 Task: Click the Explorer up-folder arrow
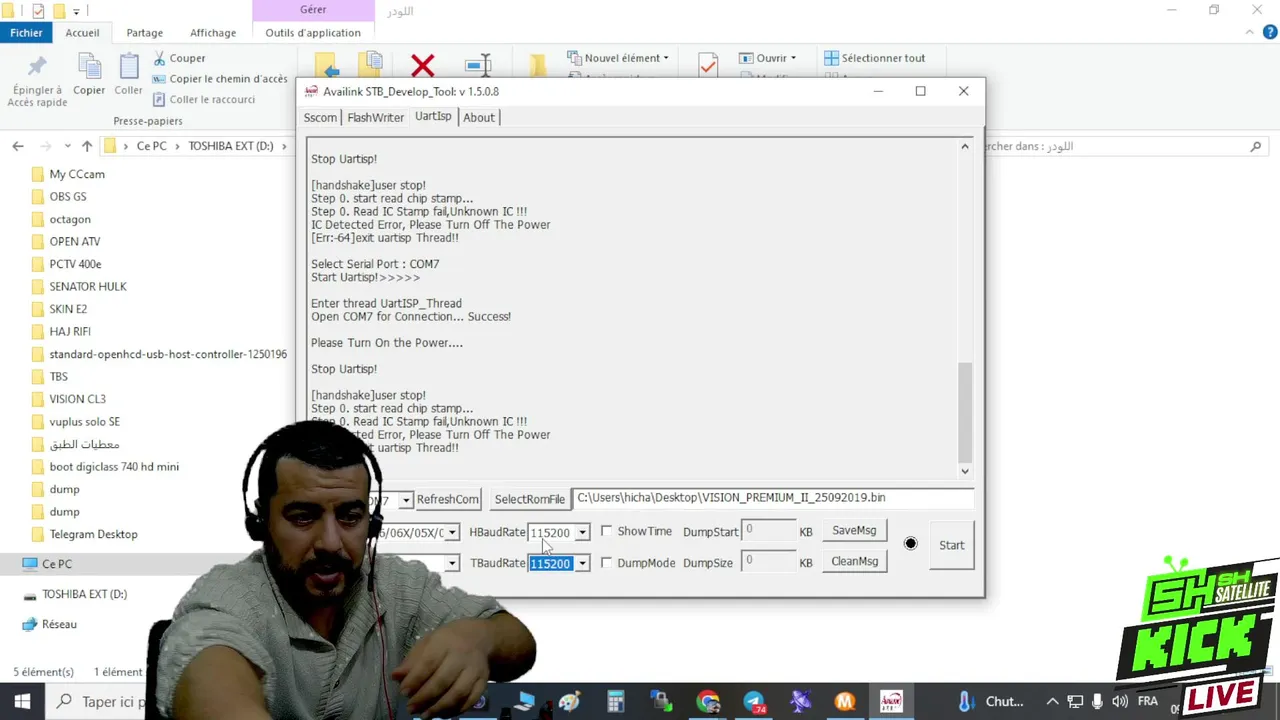pos(87,146)
